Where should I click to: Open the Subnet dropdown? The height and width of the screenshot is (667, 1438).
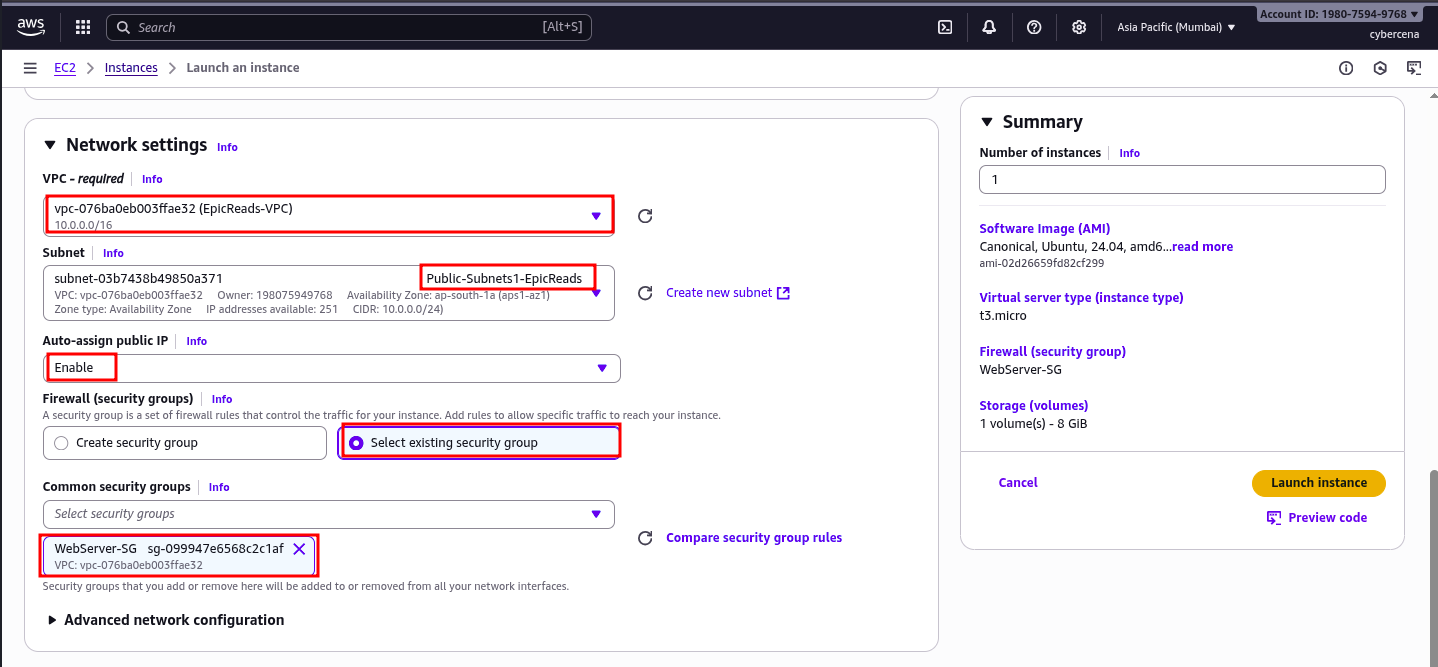coord(329,293)
